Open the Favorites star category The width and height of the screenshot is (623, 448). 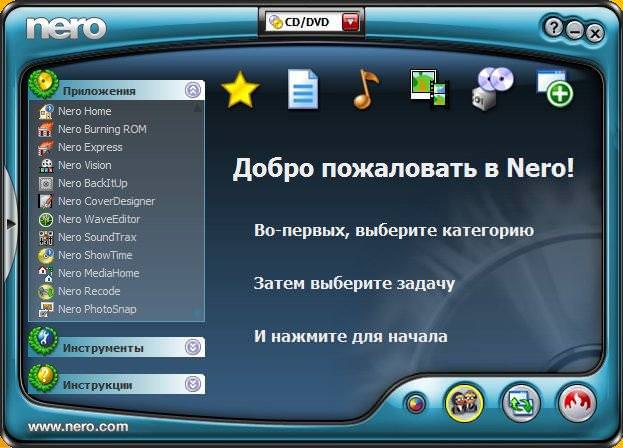coord(240,90)
